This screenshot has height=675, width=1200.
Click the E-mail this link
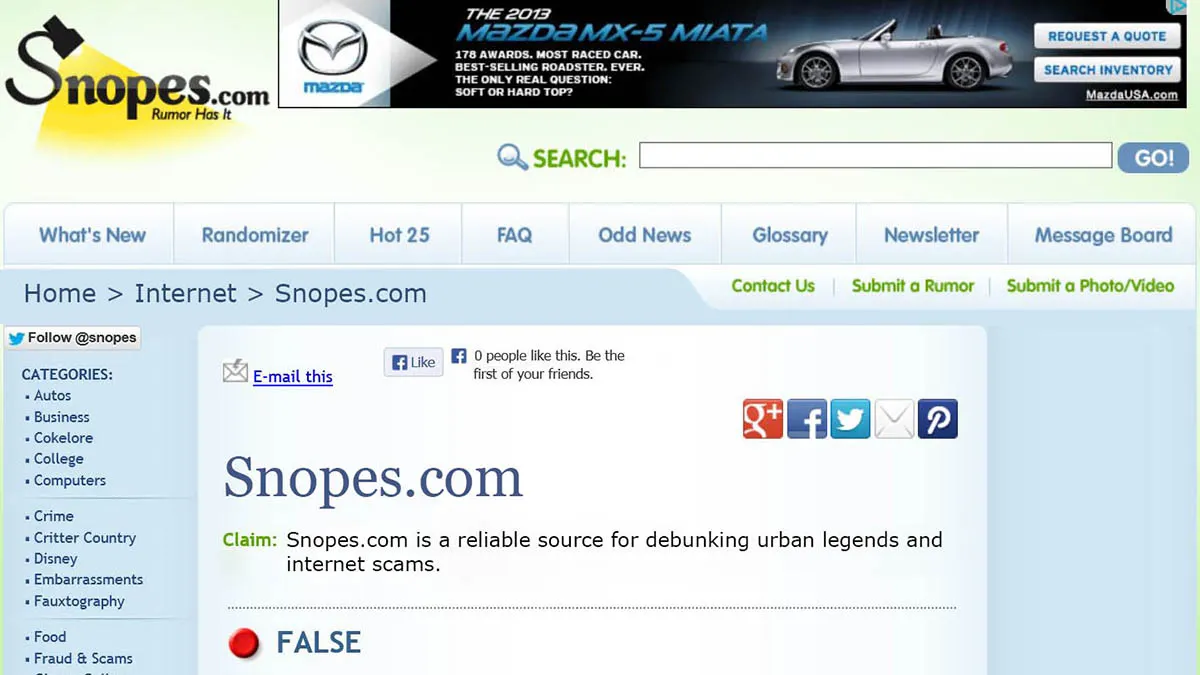coord(292,376)
